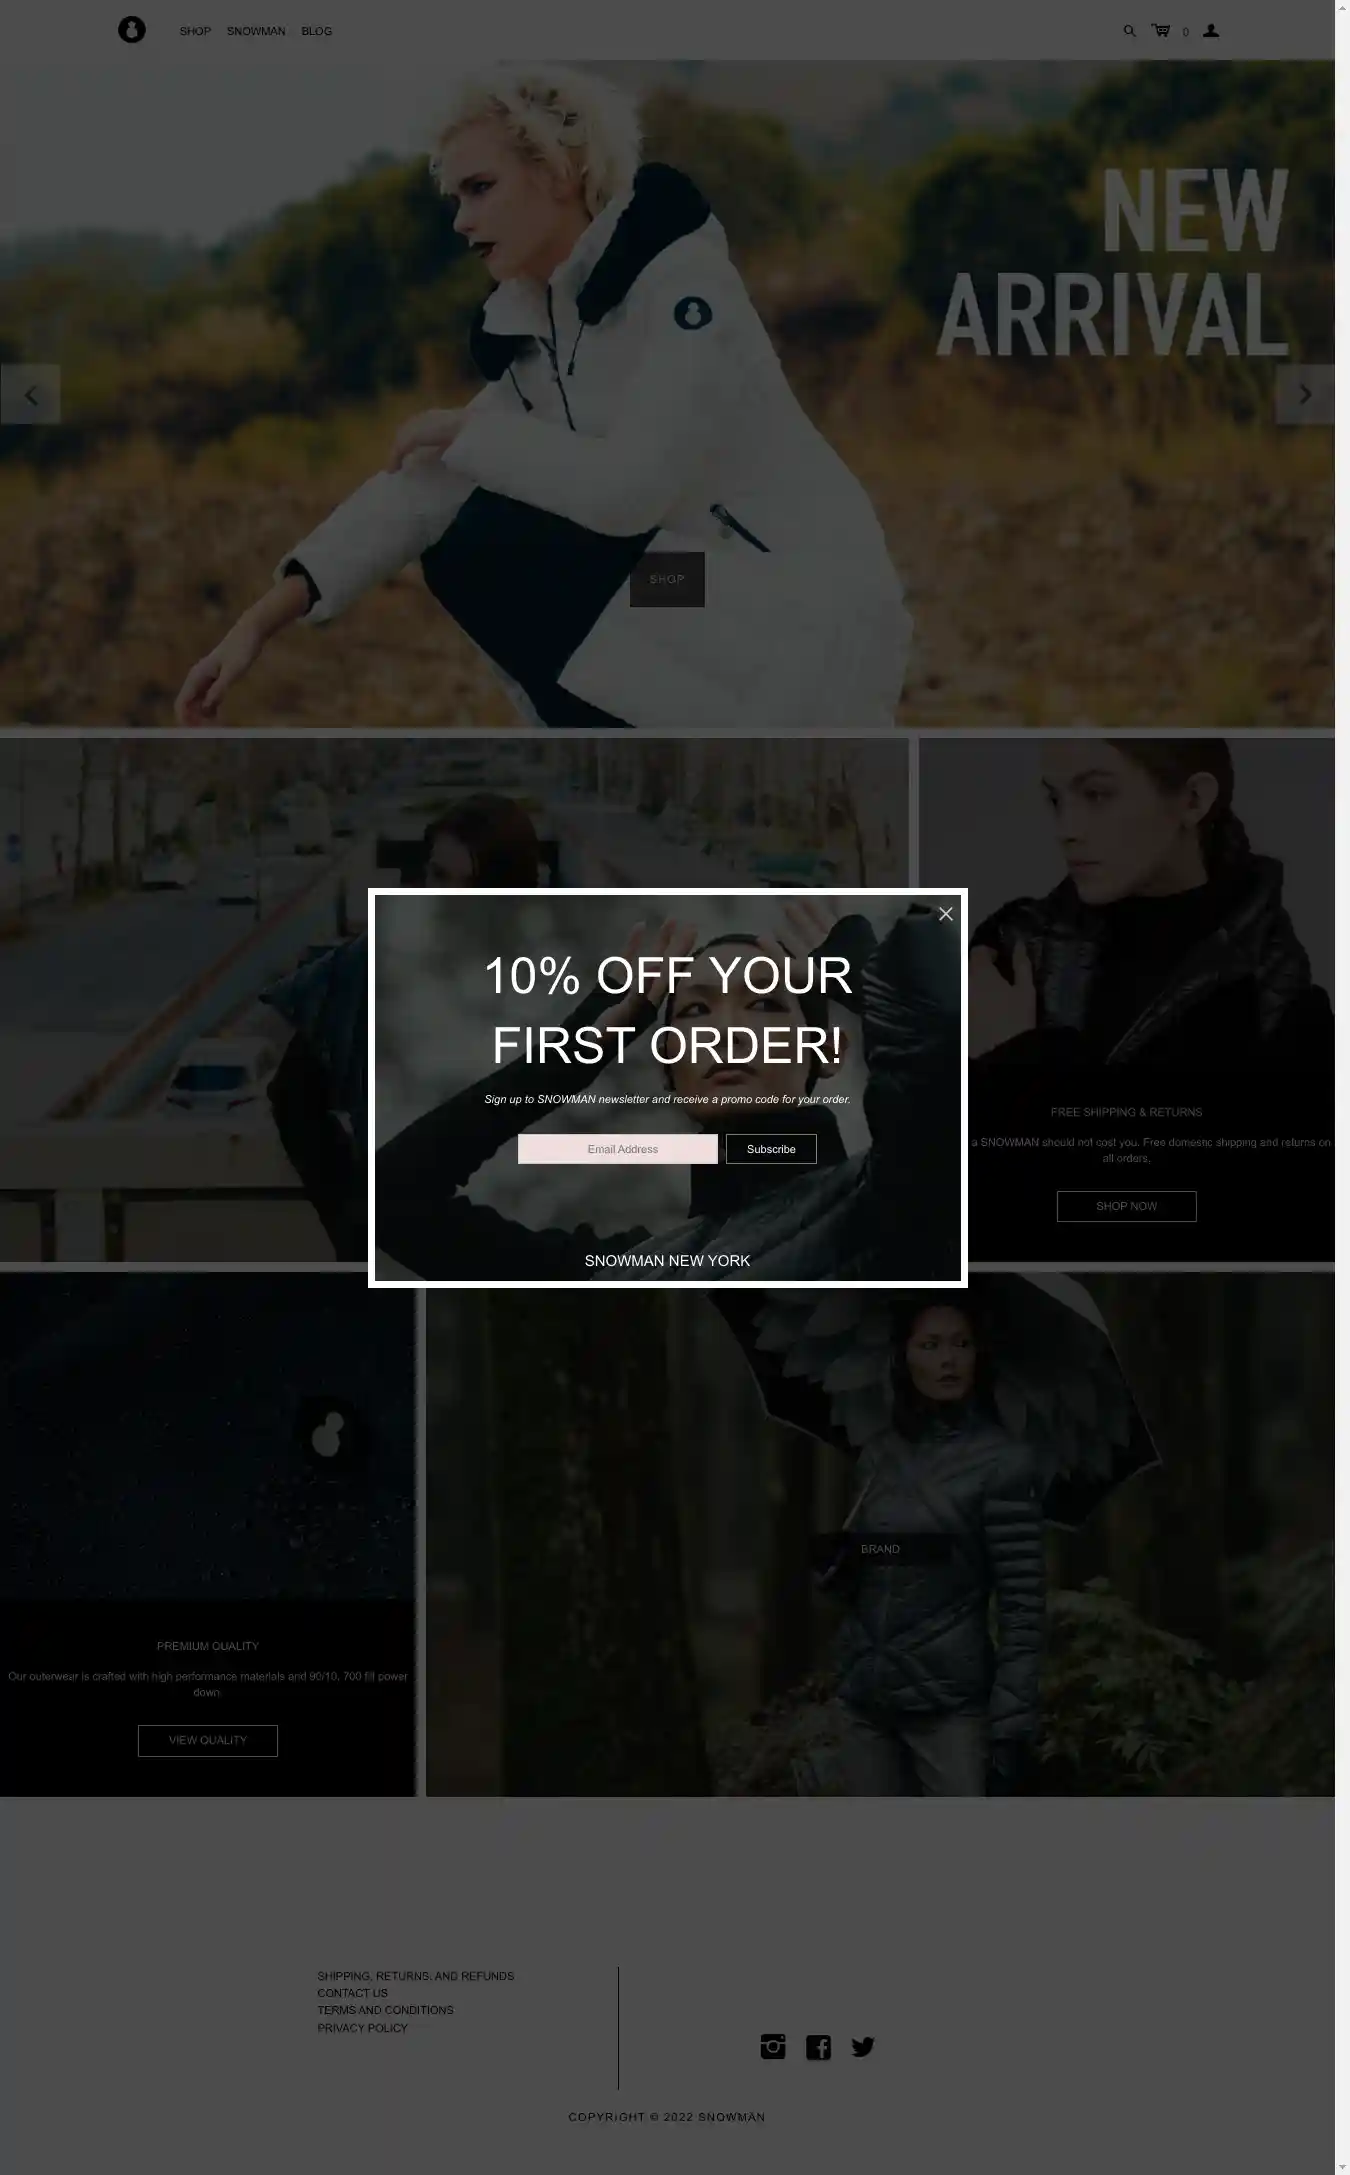
Task: Open the shopping cart icon
Action: click(1161, 31)
